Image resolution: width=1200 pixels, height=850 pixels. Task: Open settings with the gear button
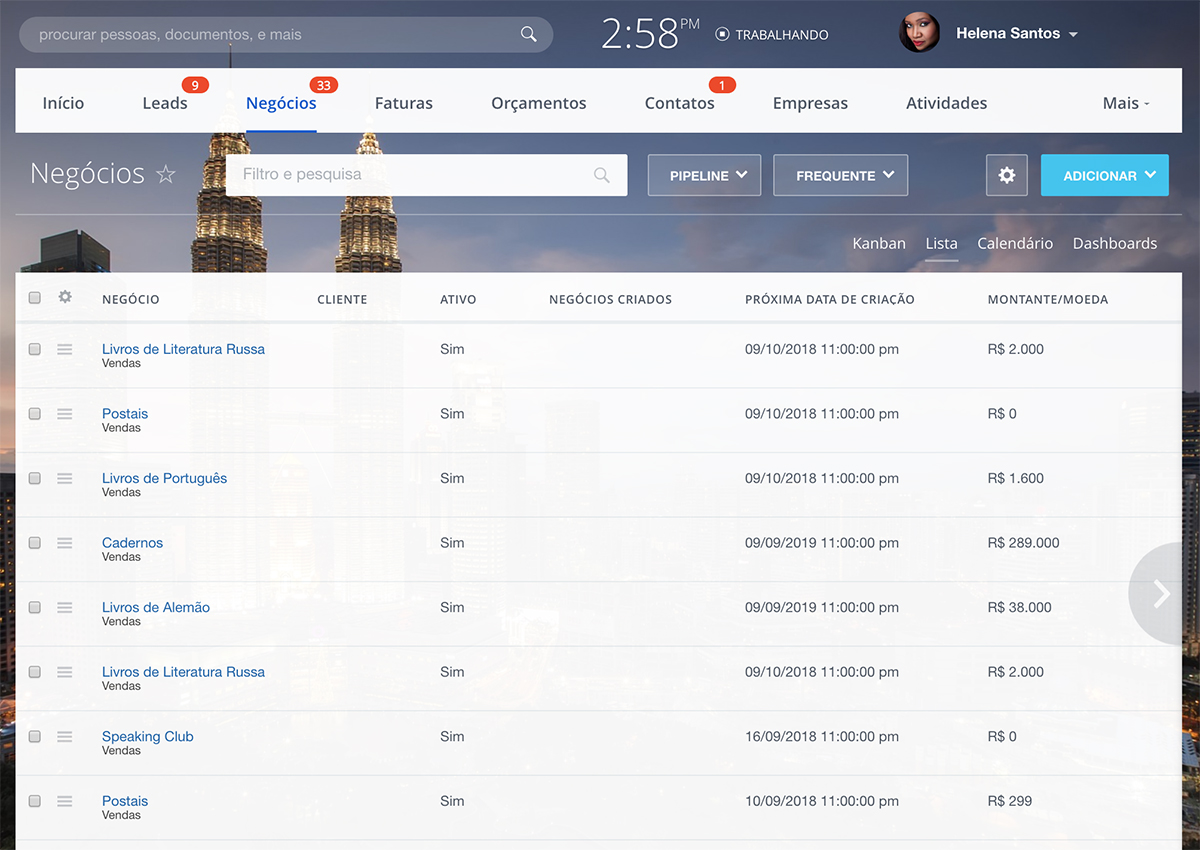(1006, 175)
